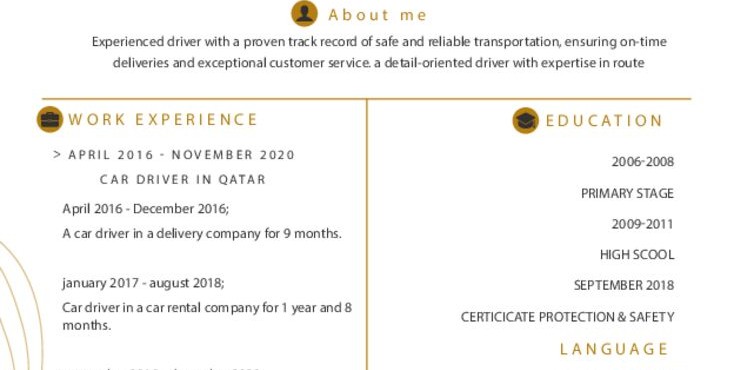Click the delivery company for 9 months text
Viewport: 734px width, 370px height.
[x=202, y=233]
